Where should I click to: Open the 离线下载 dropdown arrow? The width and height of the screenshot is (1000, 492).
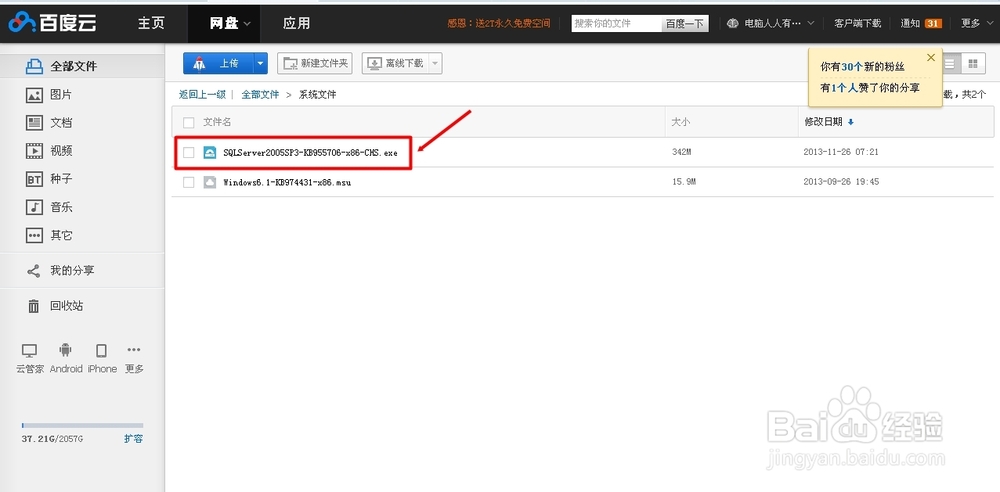[x=434, y=63]
